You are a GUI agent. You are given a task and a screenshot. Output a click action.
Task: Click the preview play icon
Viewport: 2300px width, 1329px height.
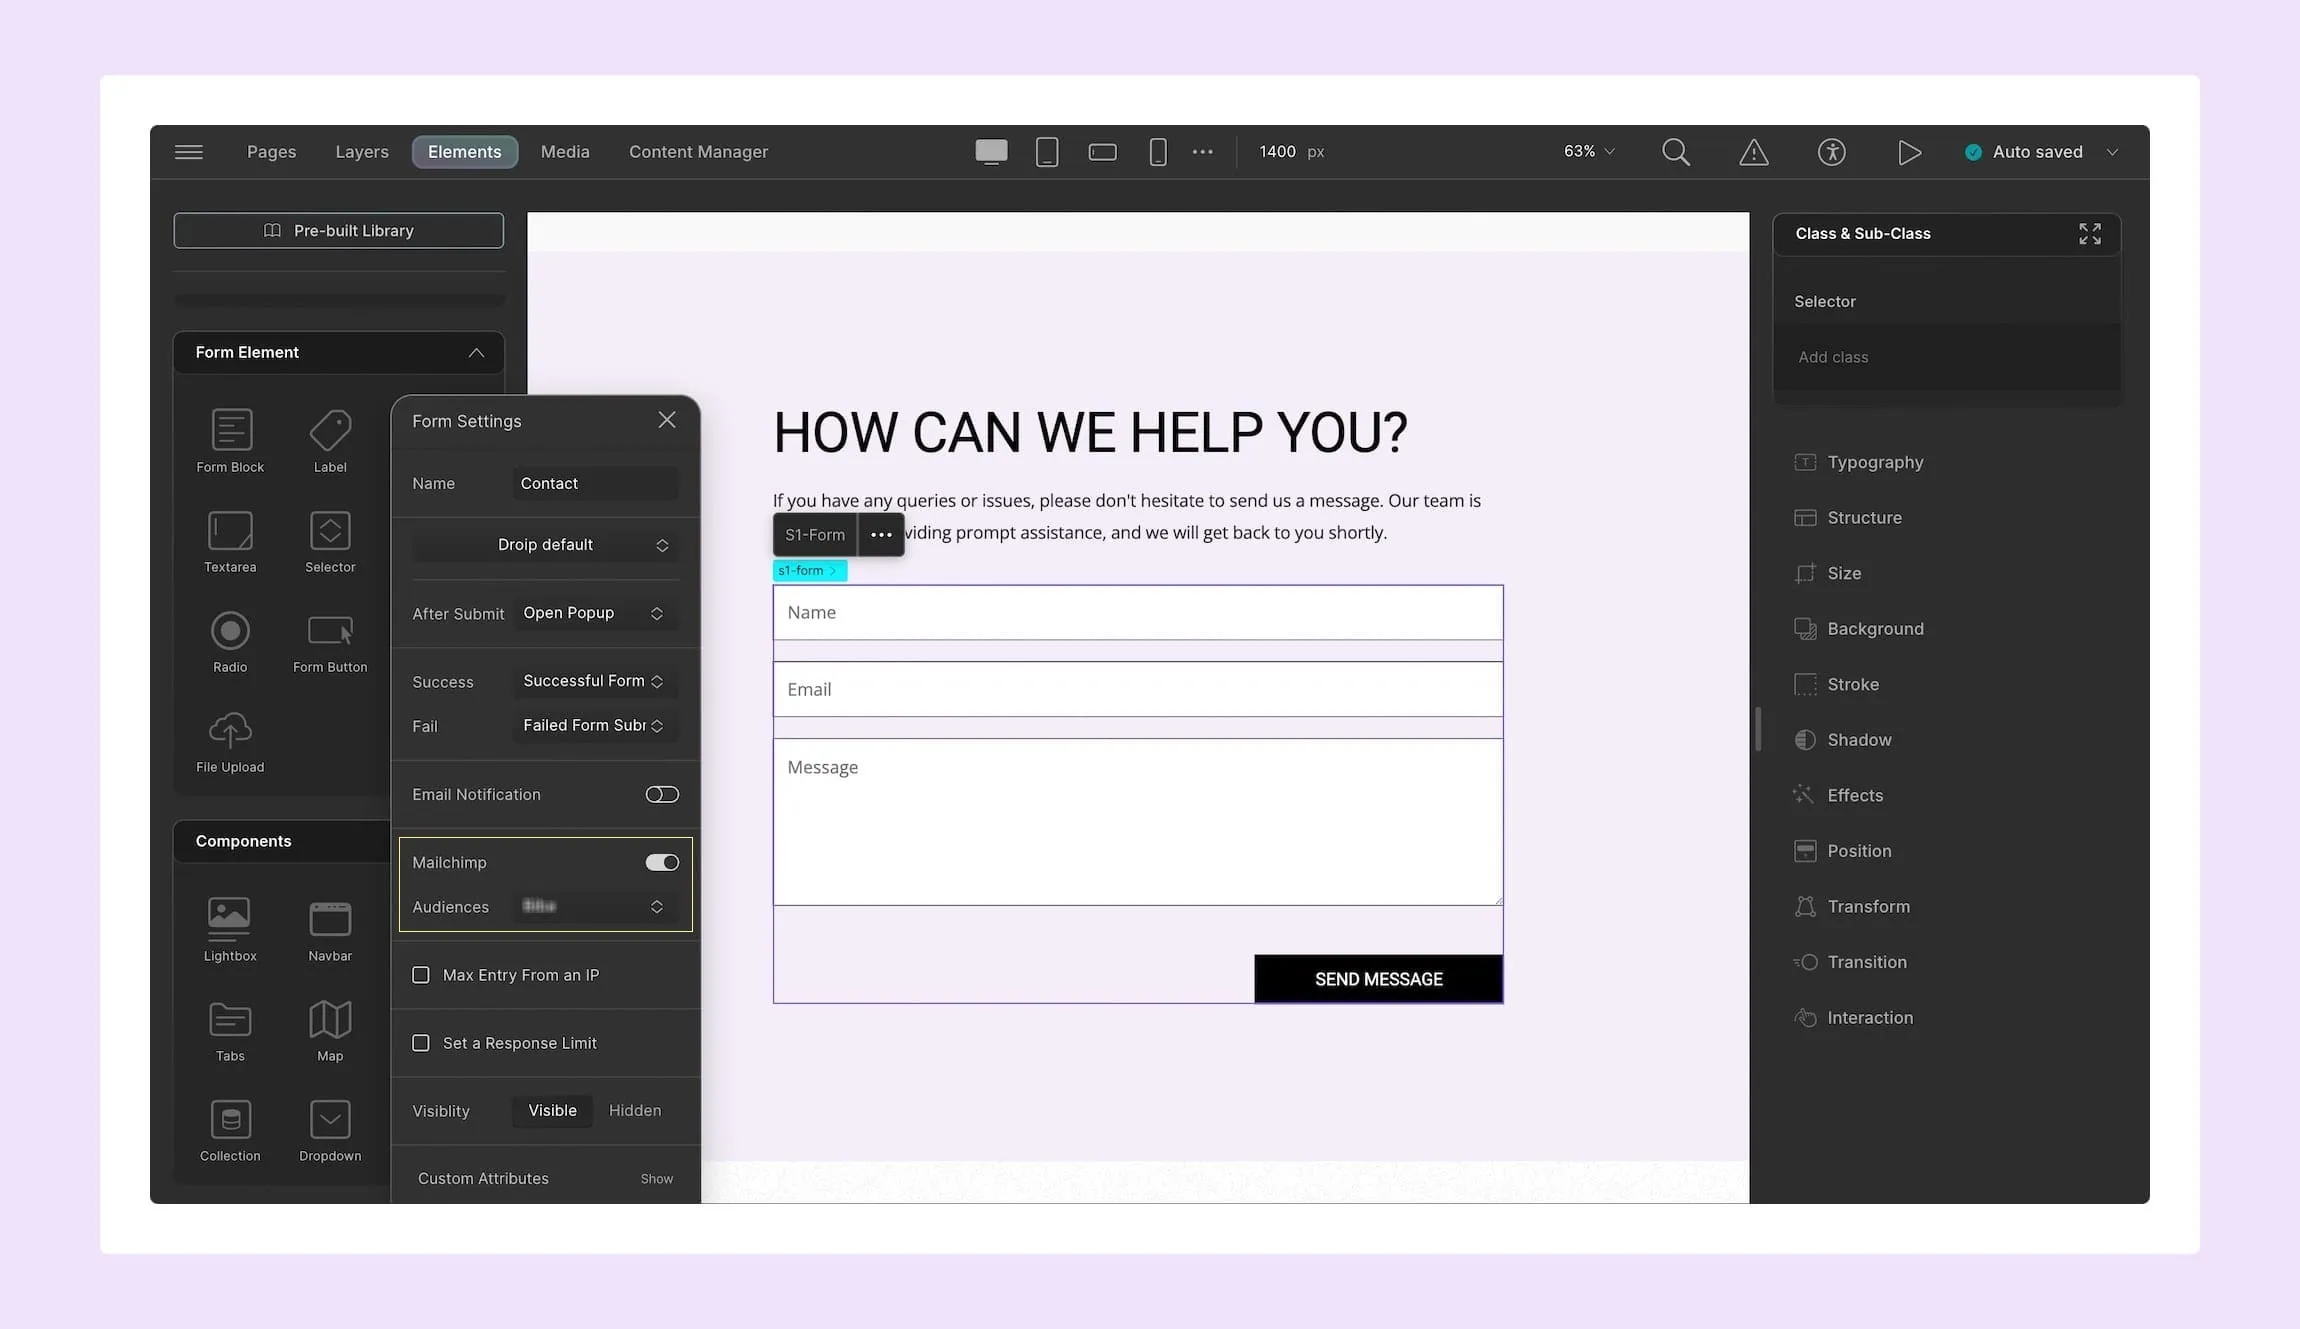coord(1909,152)
